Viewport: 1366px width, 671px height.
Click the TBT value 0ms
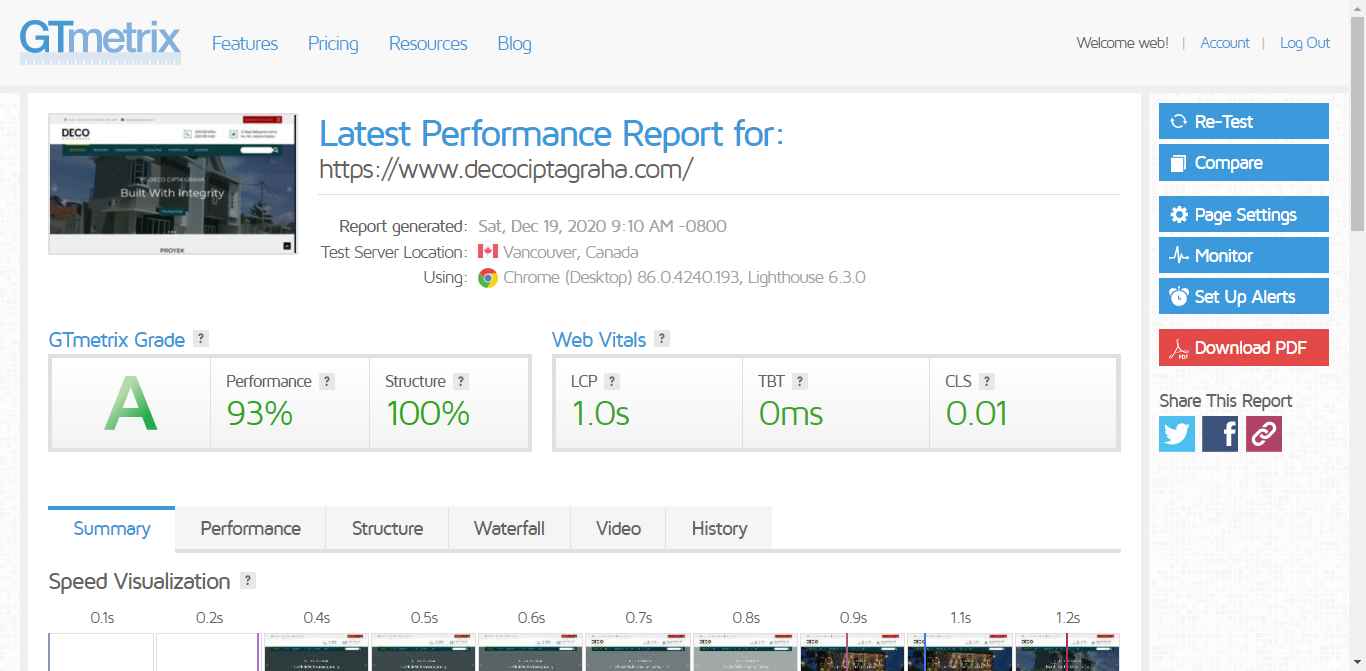[x=790, y=413]
